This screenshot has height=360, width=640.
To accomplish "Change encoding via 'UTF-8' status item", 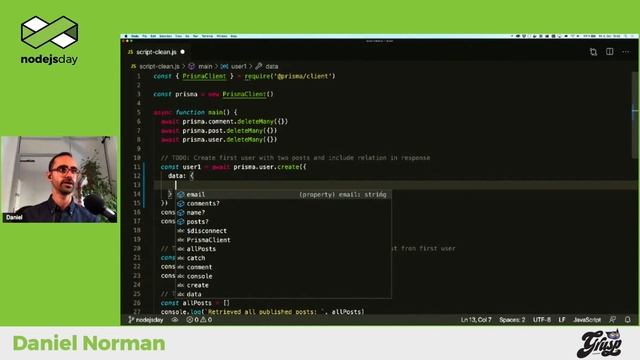I will click(x=542, y=320).
